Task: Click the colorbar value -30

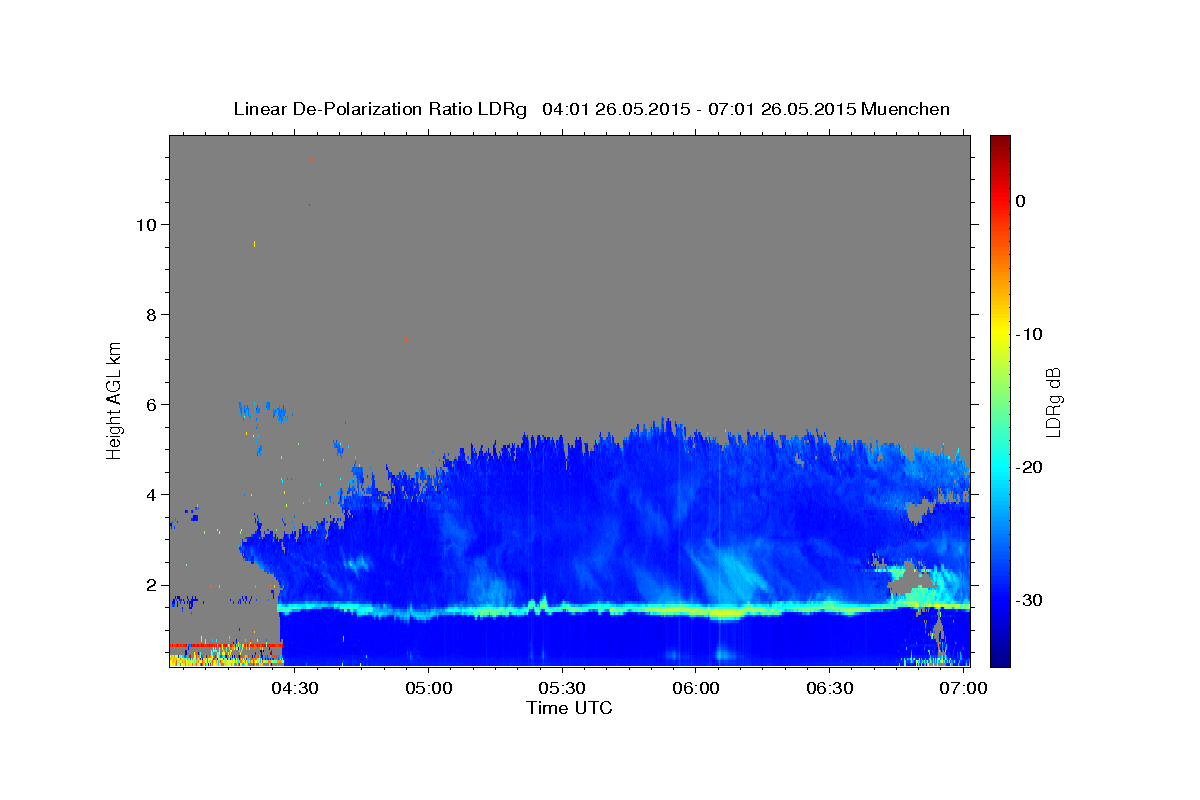Action: [x=1030, y=600]
